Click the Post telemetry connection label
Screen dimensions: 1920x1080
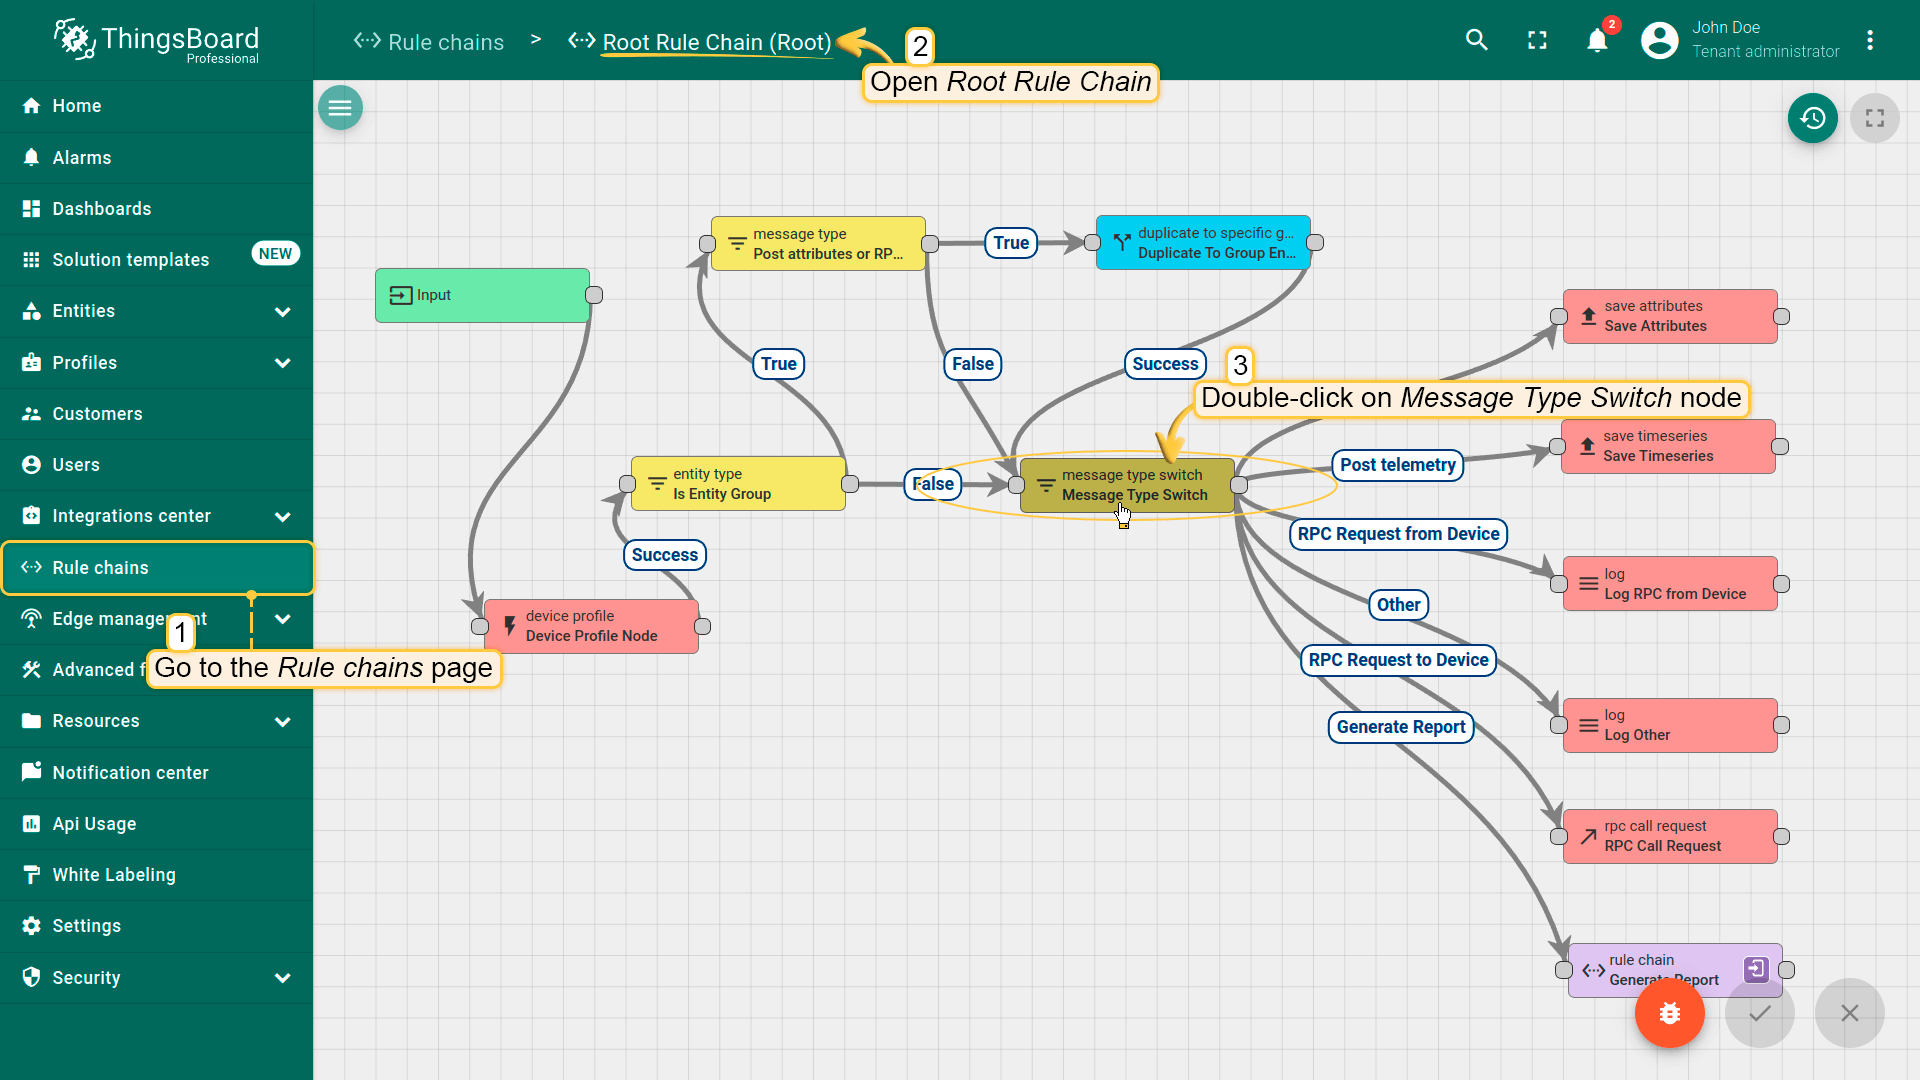pos(1397,465)
